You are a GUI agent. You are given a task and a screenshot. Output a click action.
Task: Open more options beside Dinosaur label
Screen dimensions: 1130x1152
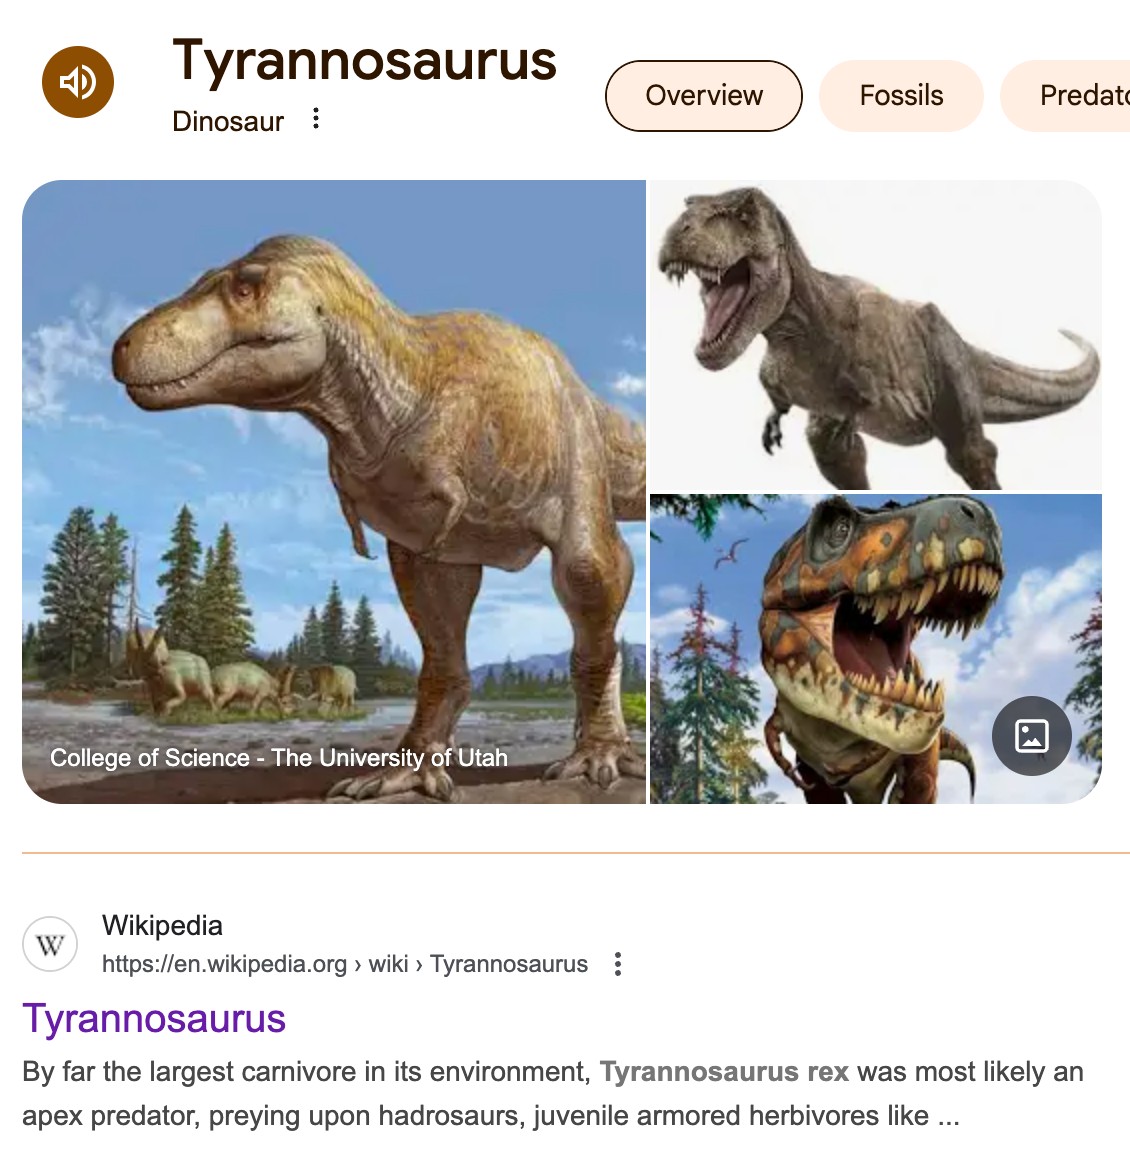316,118
